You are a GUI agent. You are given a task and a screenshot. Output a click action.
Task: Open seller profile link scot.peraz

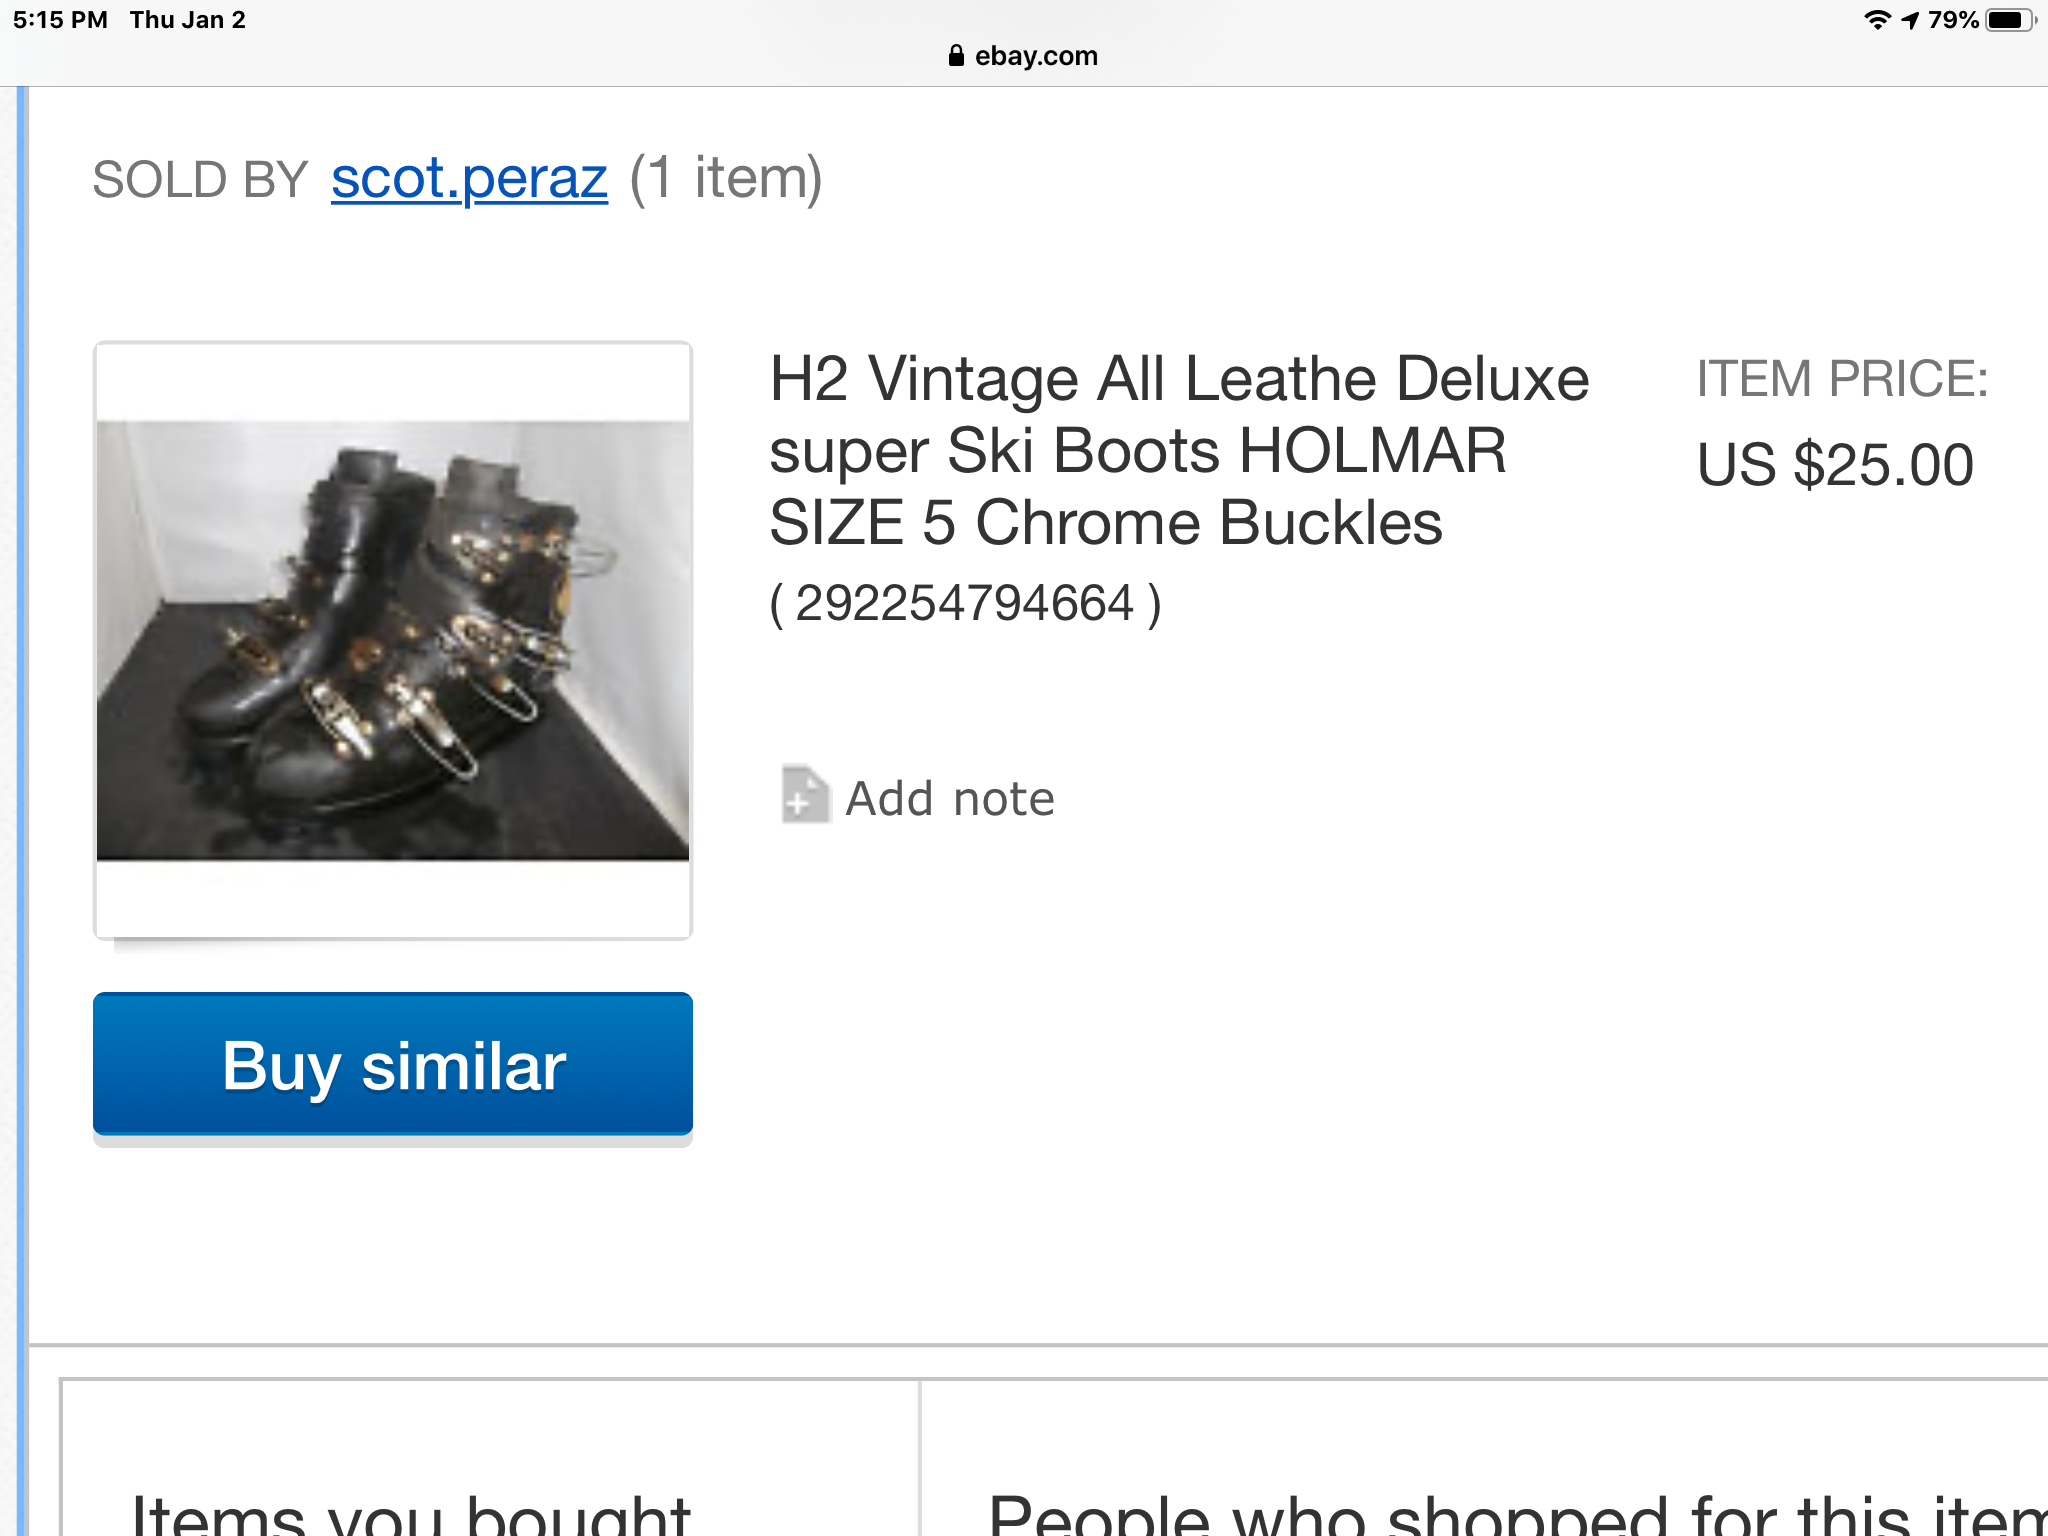(x=468, y=178)
